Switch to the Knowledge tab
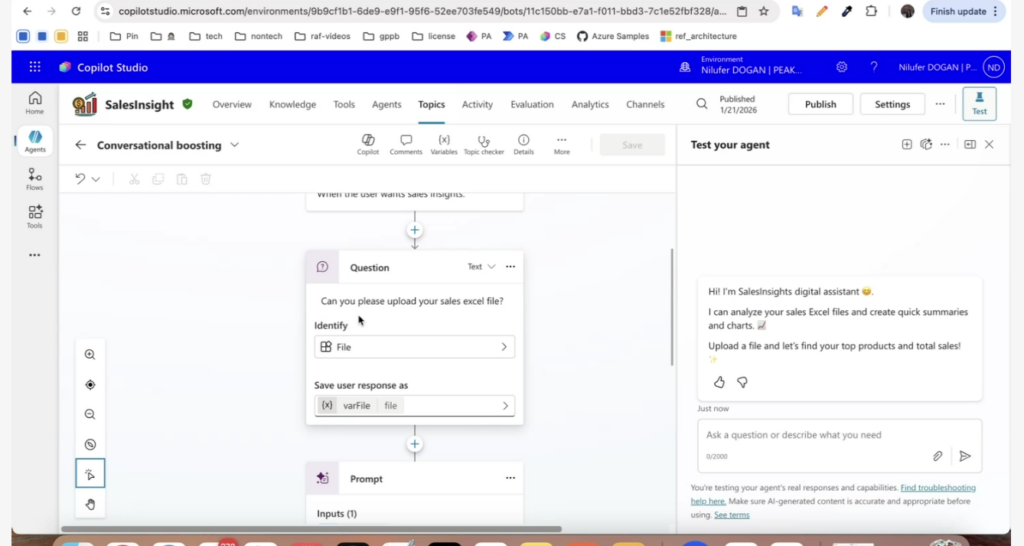1024x546 pixels. click(292, 104)
